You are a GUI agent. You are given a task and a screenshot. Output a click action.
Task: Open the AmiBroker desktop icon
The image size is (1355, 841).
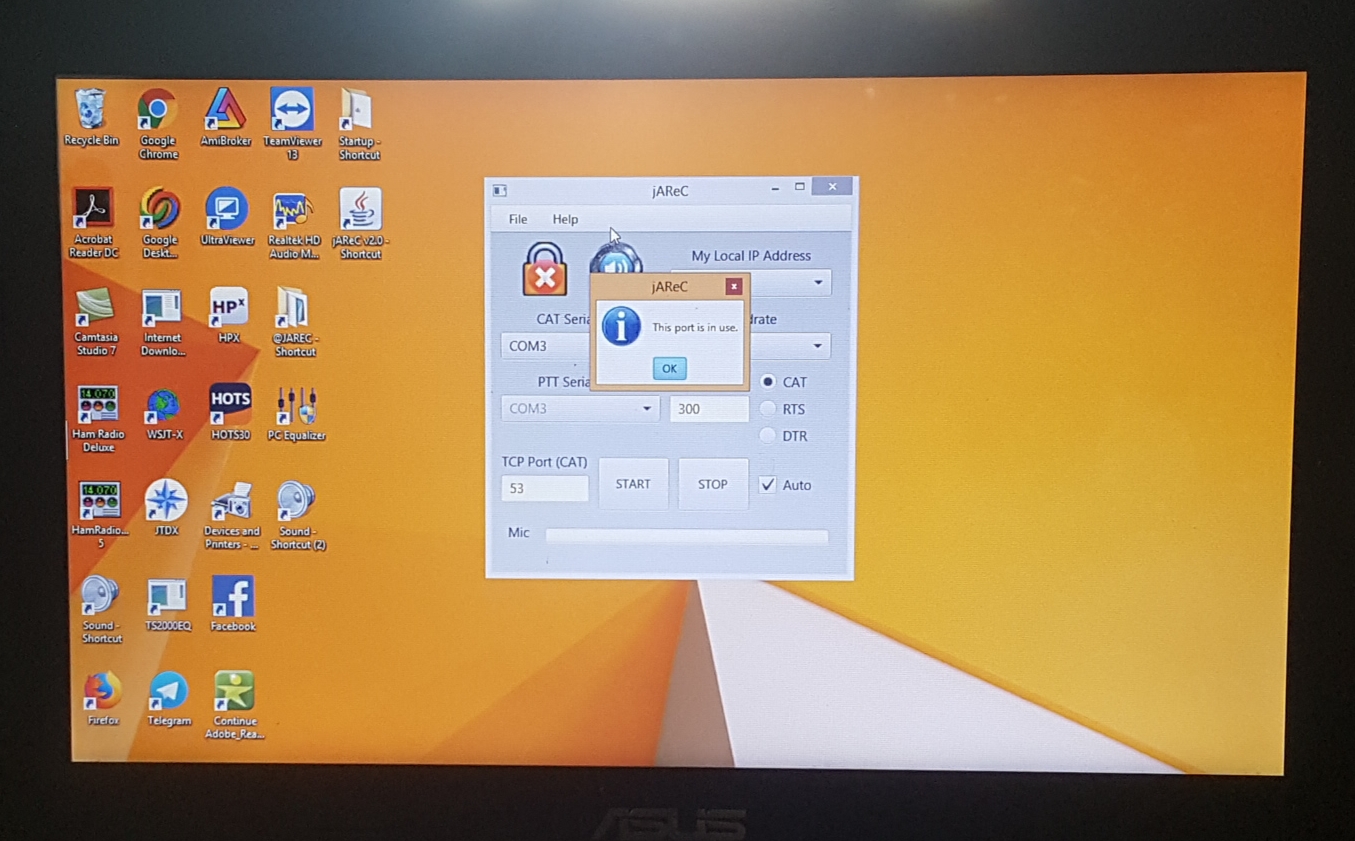click(x=225, y=112)
